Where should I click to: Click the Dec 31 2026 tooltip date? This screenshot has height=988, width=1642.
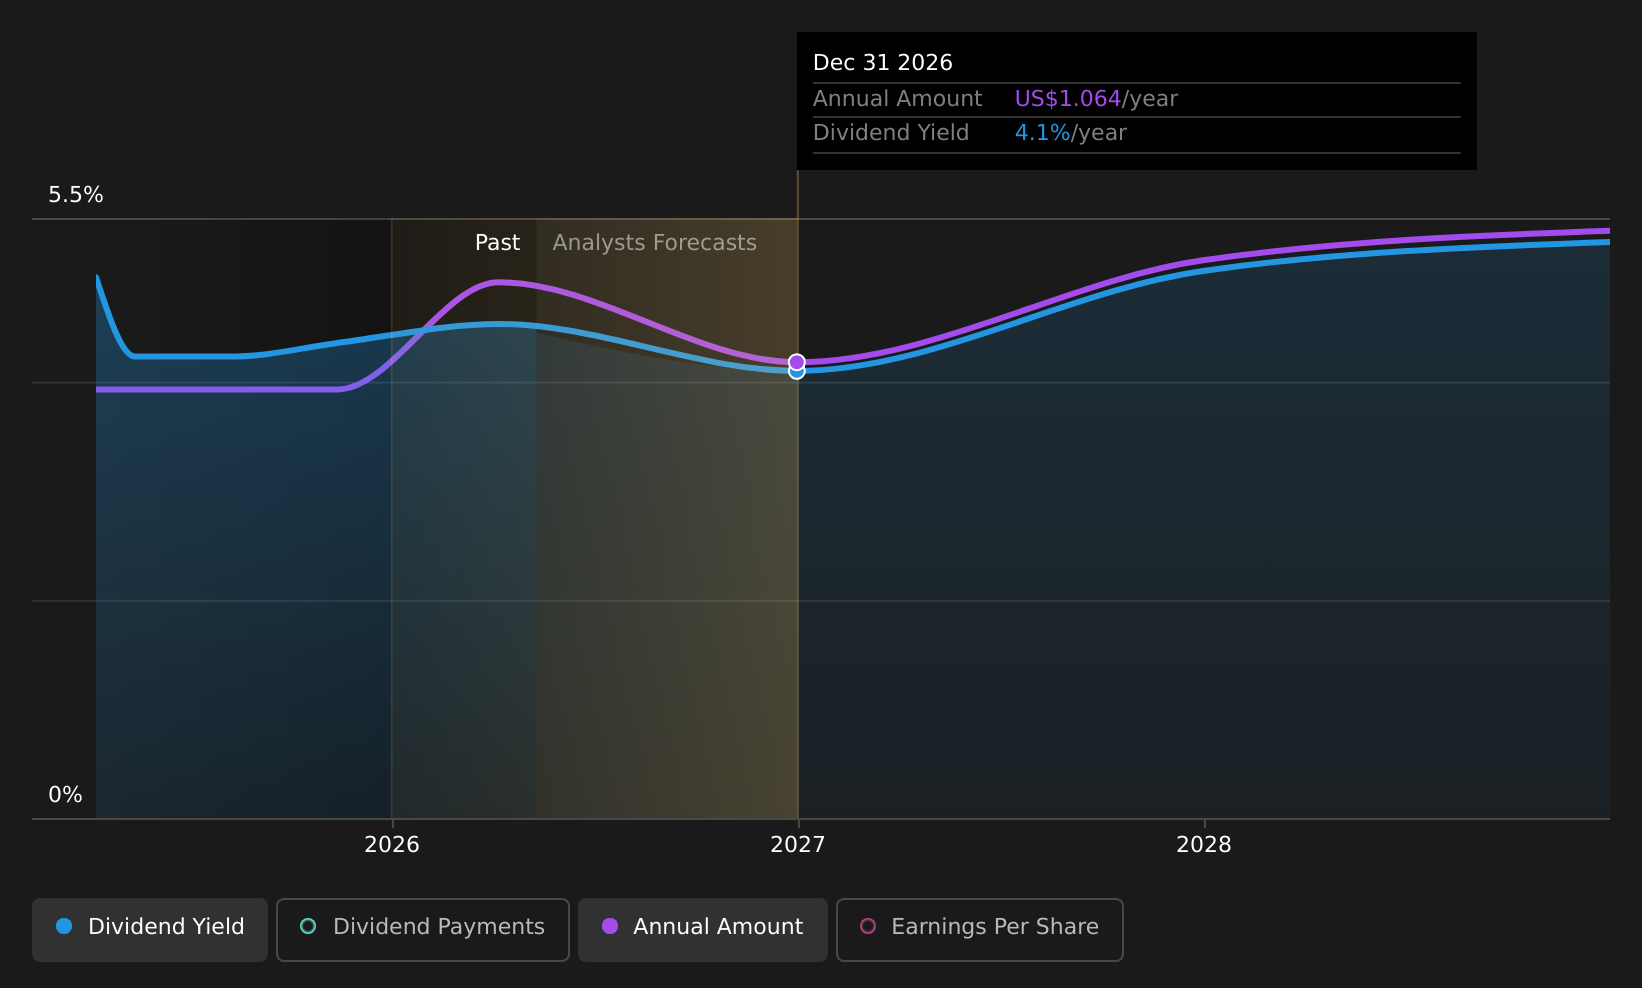click(x=883, y=63)
